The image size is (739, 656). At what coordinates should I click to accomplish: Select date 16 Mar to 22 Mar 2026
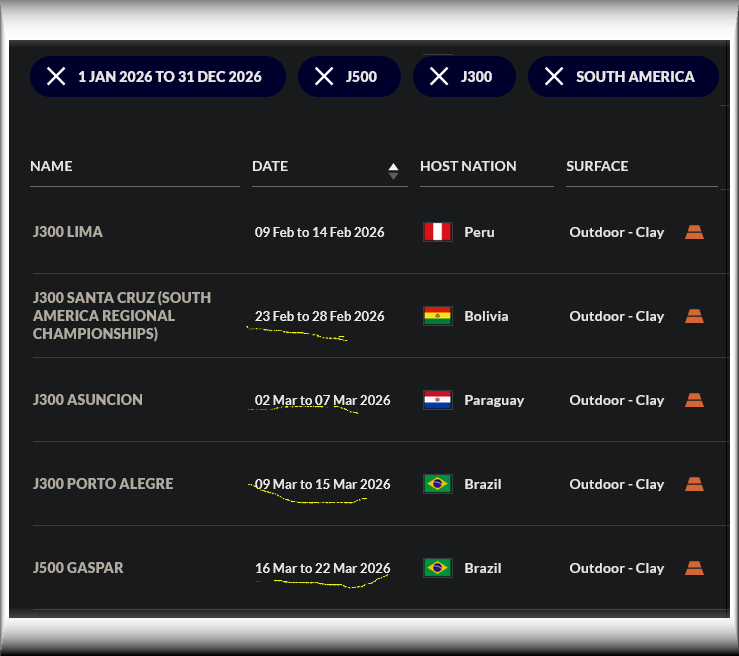tap(322, 568)
